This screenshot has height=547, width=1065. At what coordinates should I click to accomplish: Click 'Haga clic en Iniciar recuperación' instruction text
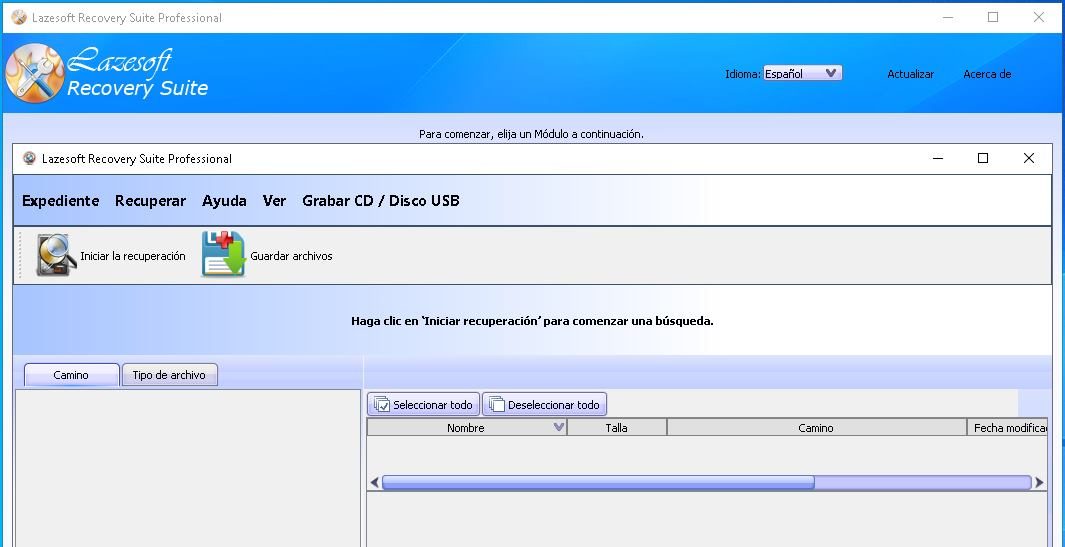(x=532, y=321)
